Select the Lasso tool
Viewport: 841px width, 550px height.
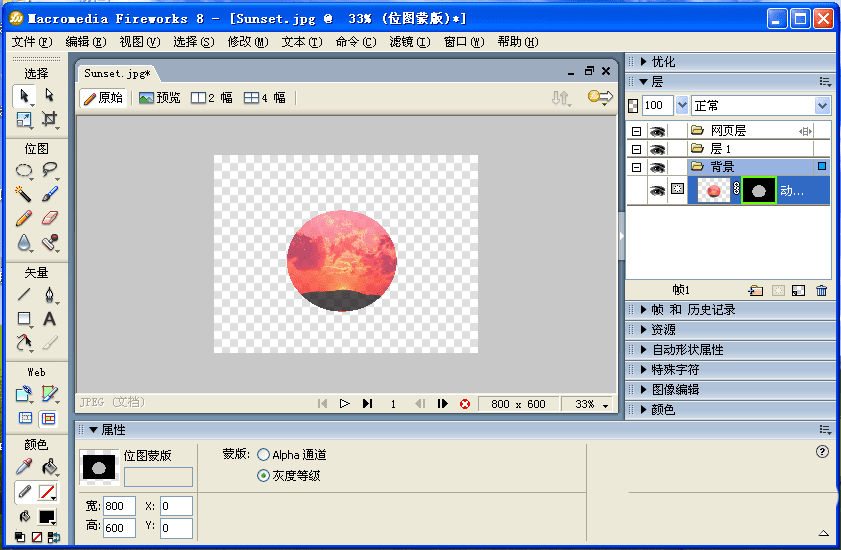(49, 170)
